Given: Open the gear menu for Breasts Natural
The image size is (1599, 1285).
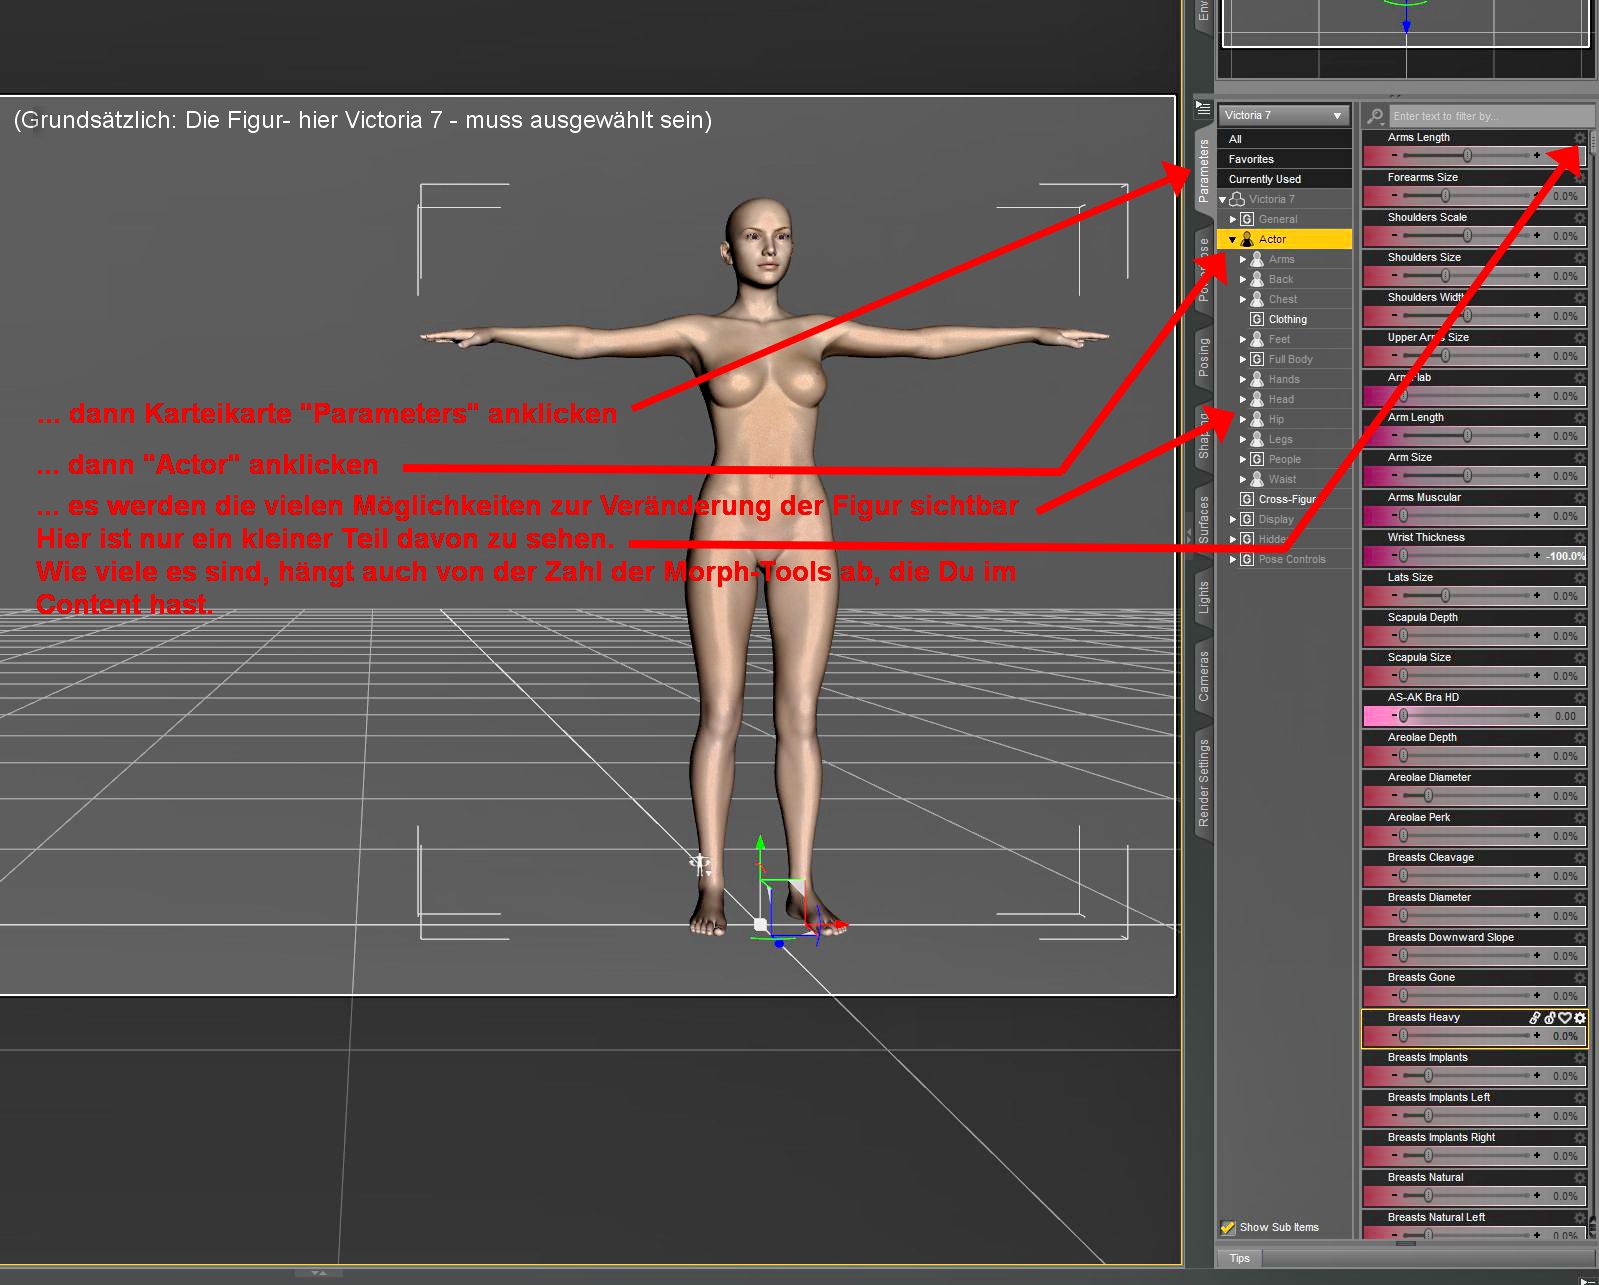Looking at the screenshot, I should coord(1580,1178).
